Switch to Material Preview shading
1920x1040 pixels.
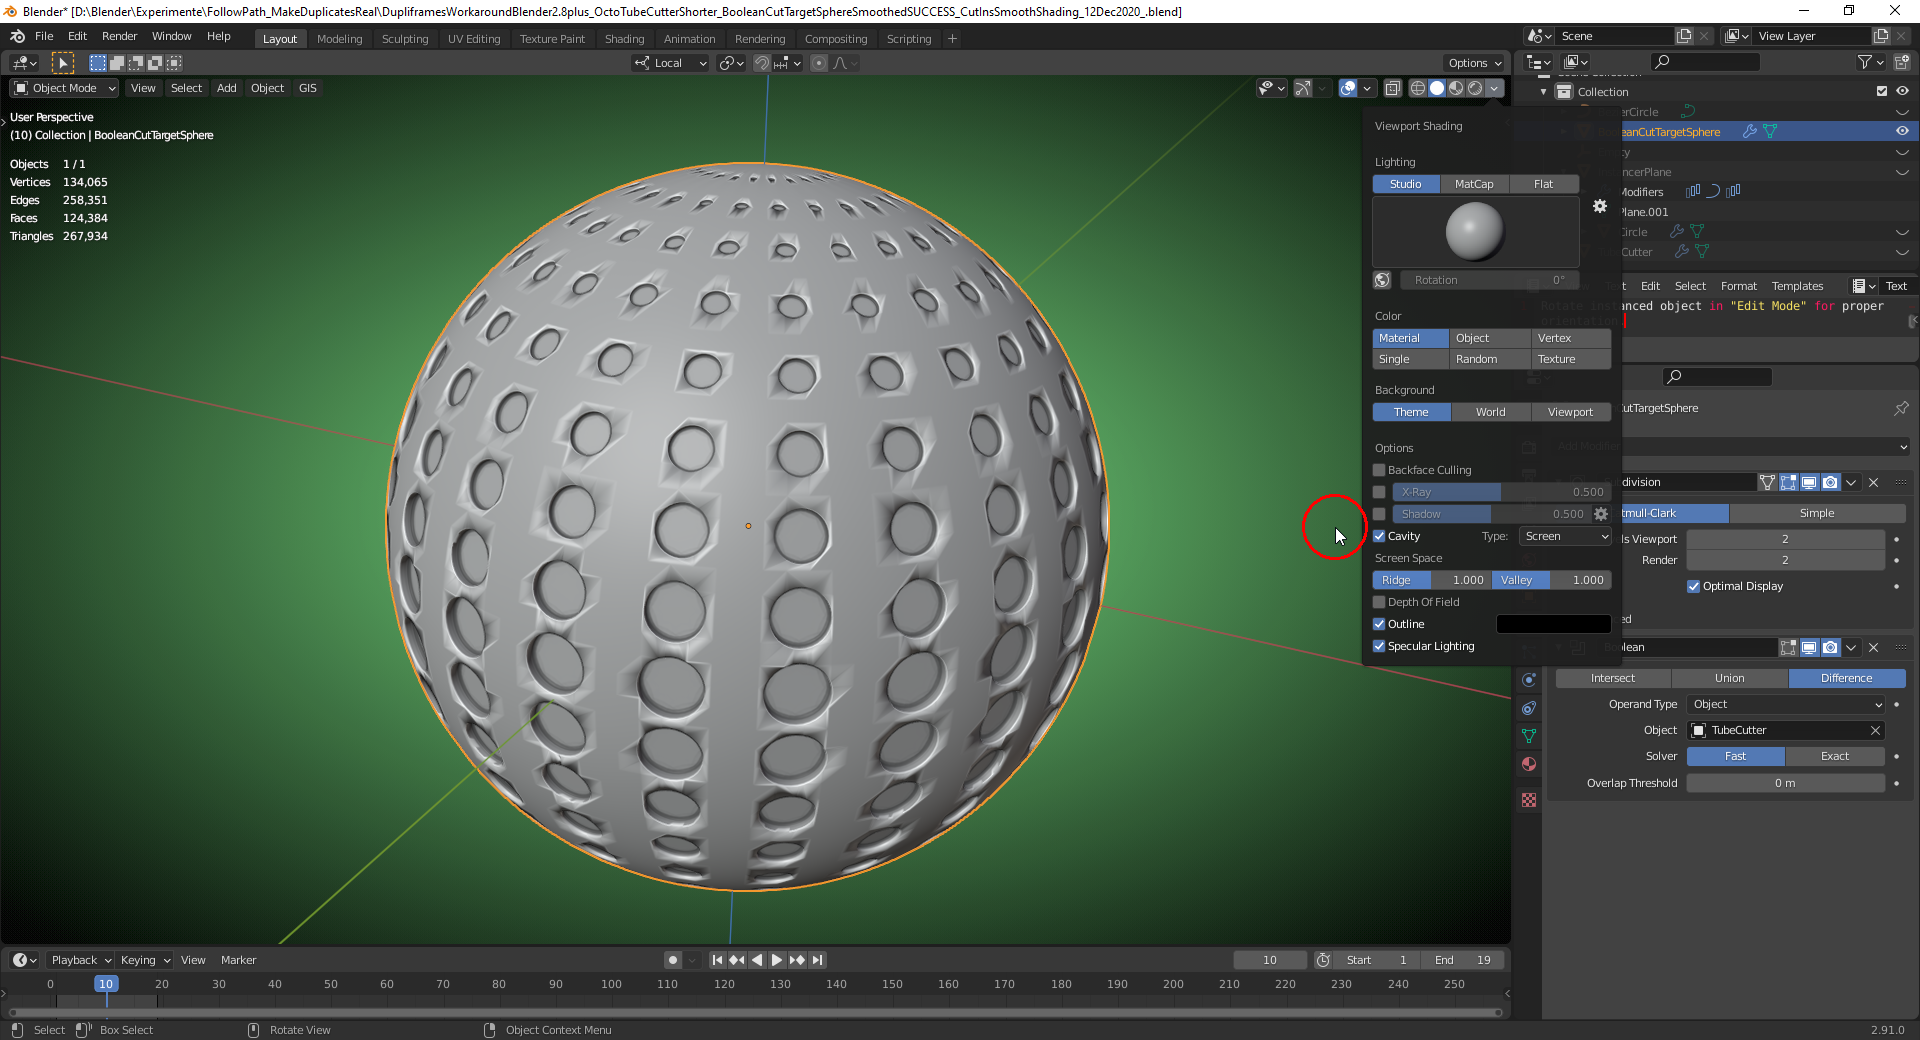pyautogui.click(x=1456, y=88)
